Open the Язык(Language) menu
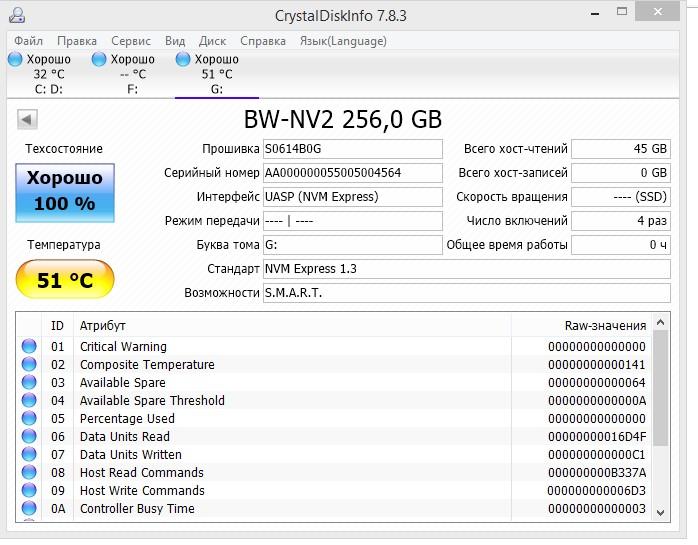 [x=342, y=41]
